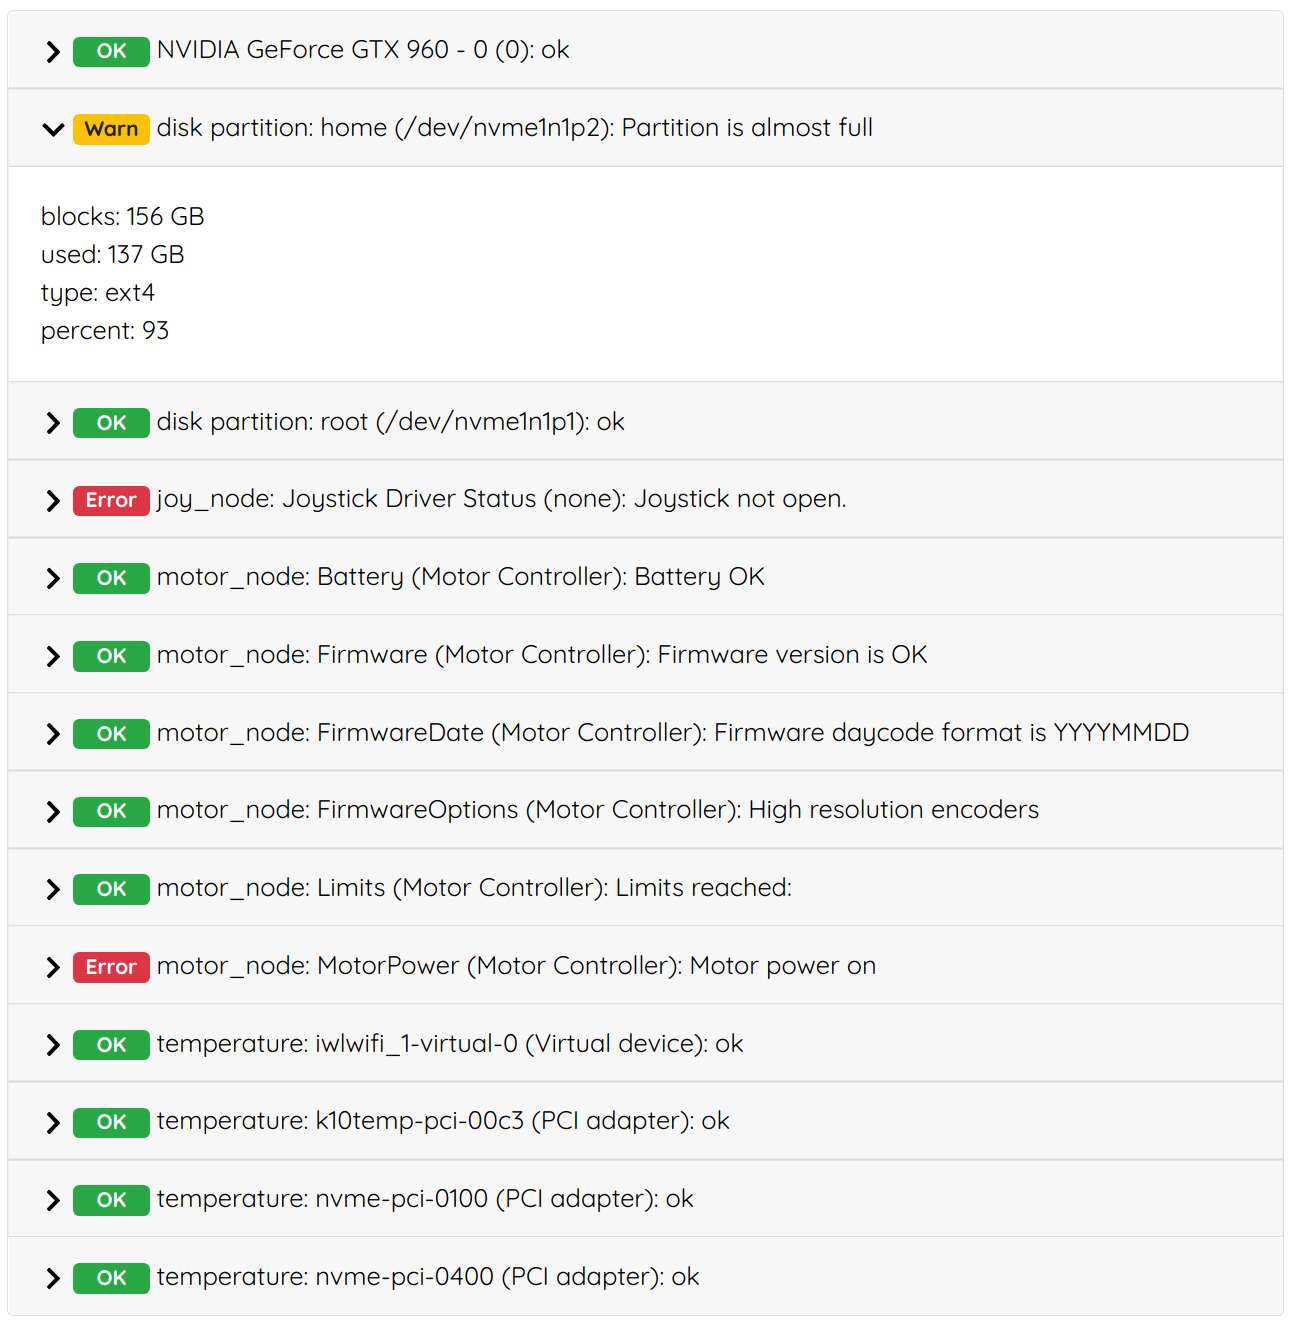The image size is (1295, 1330).
Task: Click the OK badge on the root partition row
Action: (x=110, y=422)
